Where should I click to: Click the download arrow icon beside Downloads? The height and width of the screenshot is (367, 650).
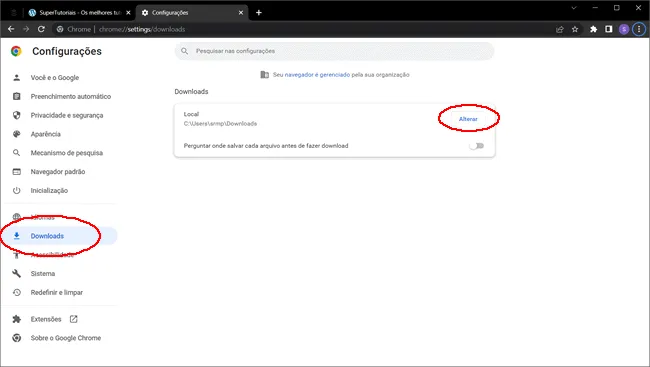(x=17, y=236)
